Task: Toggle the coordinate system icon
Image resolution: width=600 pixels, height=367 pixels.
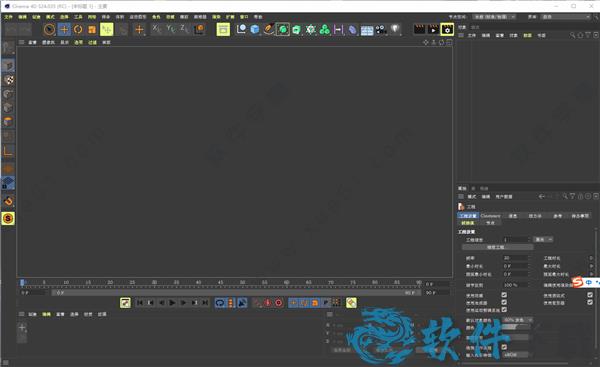Action: 199,29
